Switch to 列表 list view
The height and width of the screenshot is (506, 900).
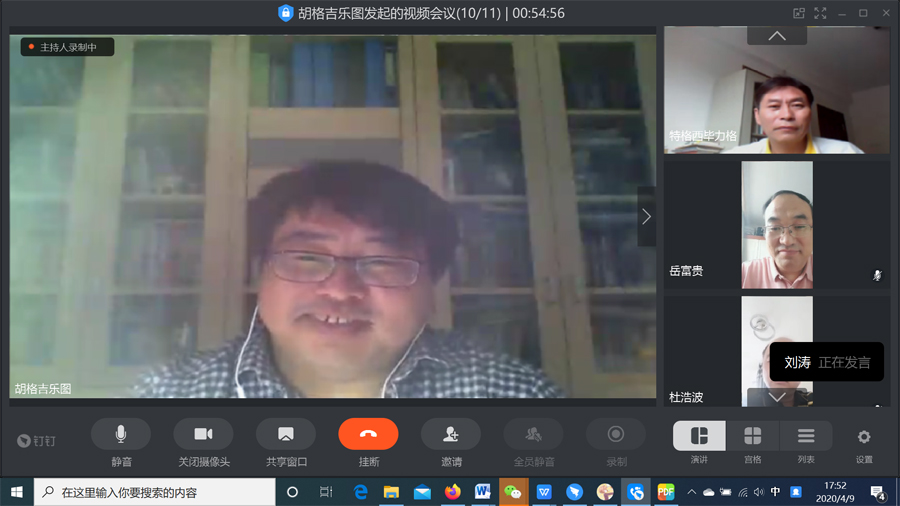point(806,436)
